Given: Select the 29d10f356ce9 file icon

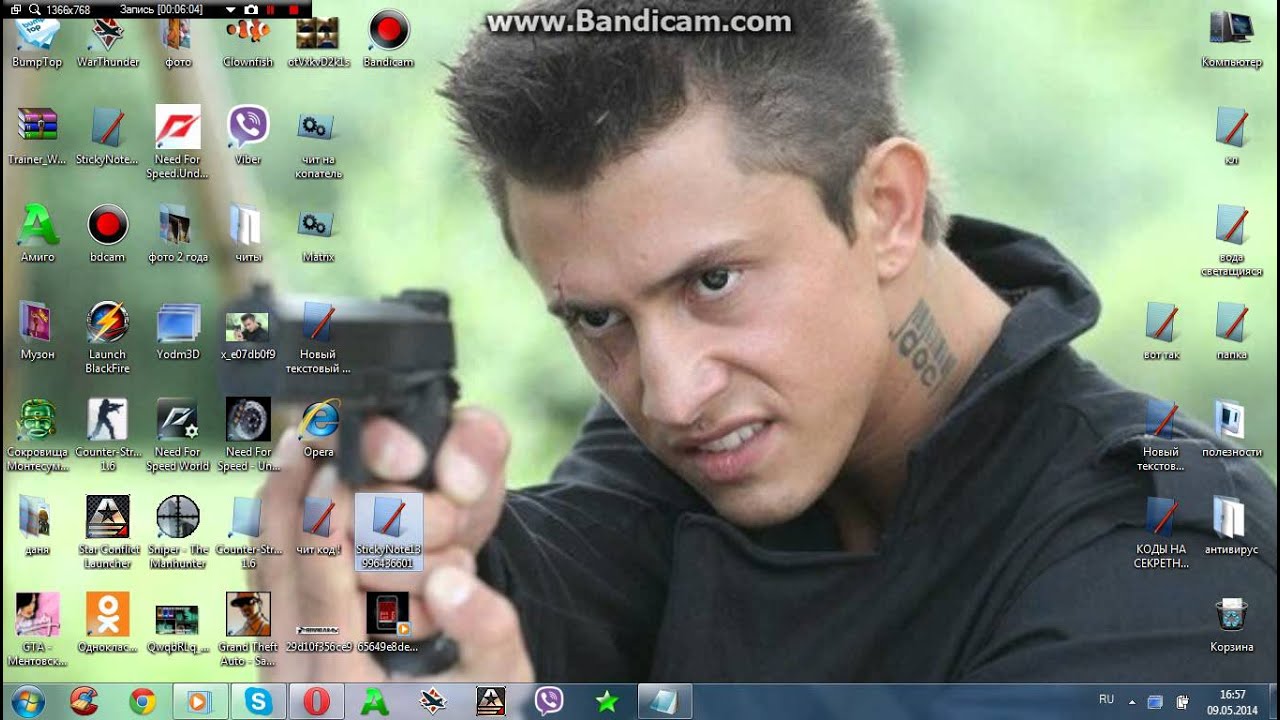Looking at the screenshot, I should [x=318, y=637].
